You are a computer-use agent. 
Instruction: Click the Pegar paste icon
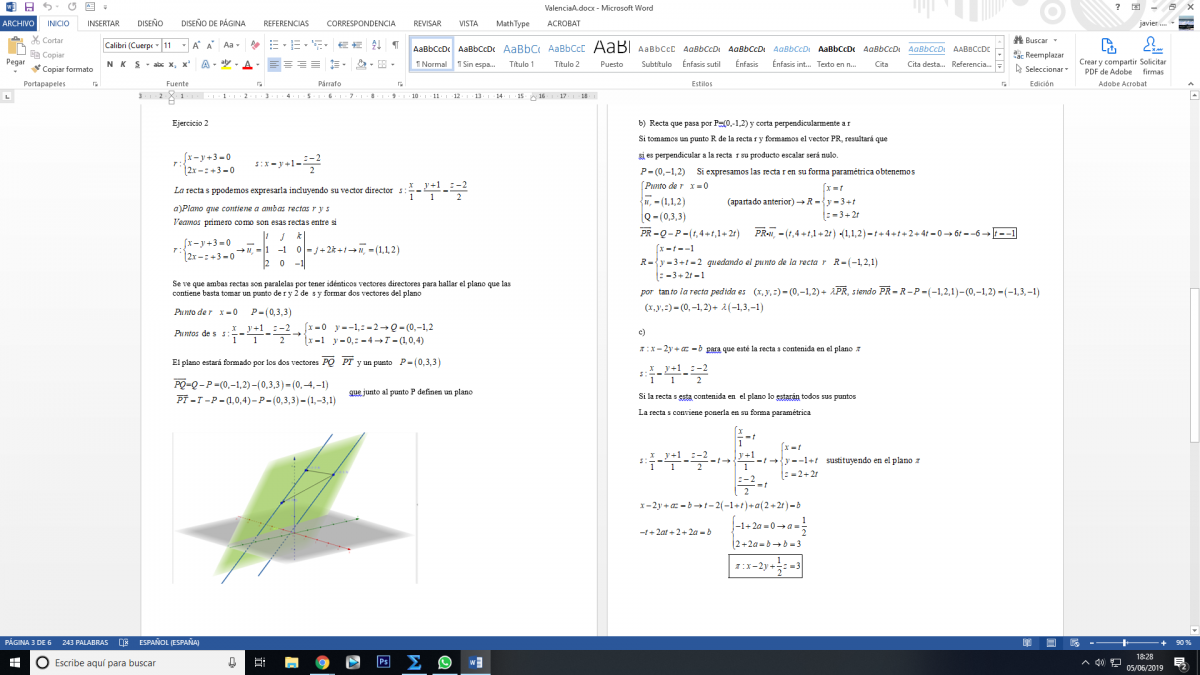15,46
